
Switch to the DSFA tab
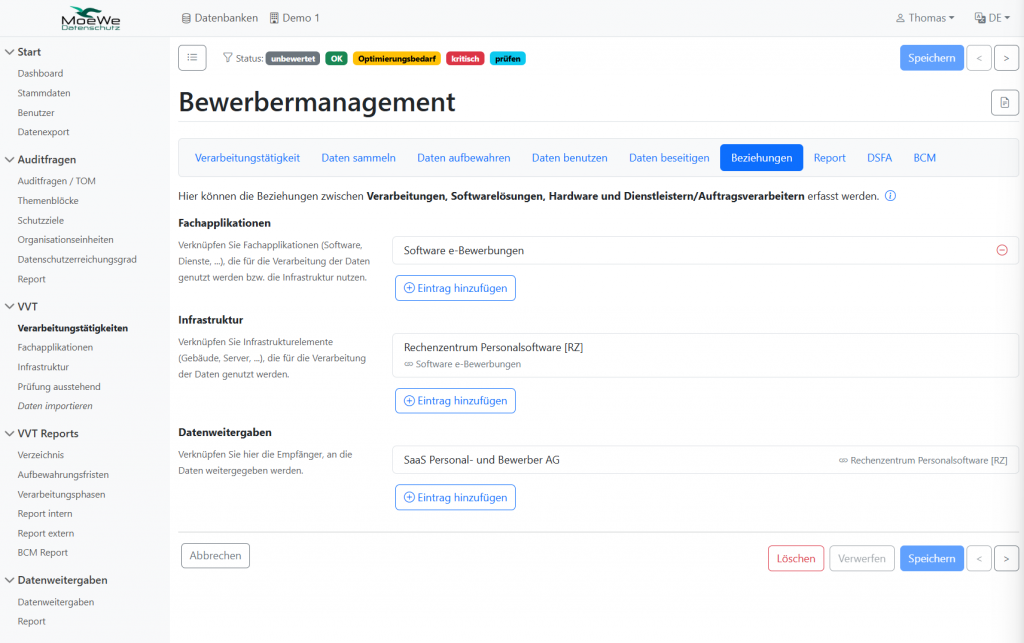tap(879, 158)
